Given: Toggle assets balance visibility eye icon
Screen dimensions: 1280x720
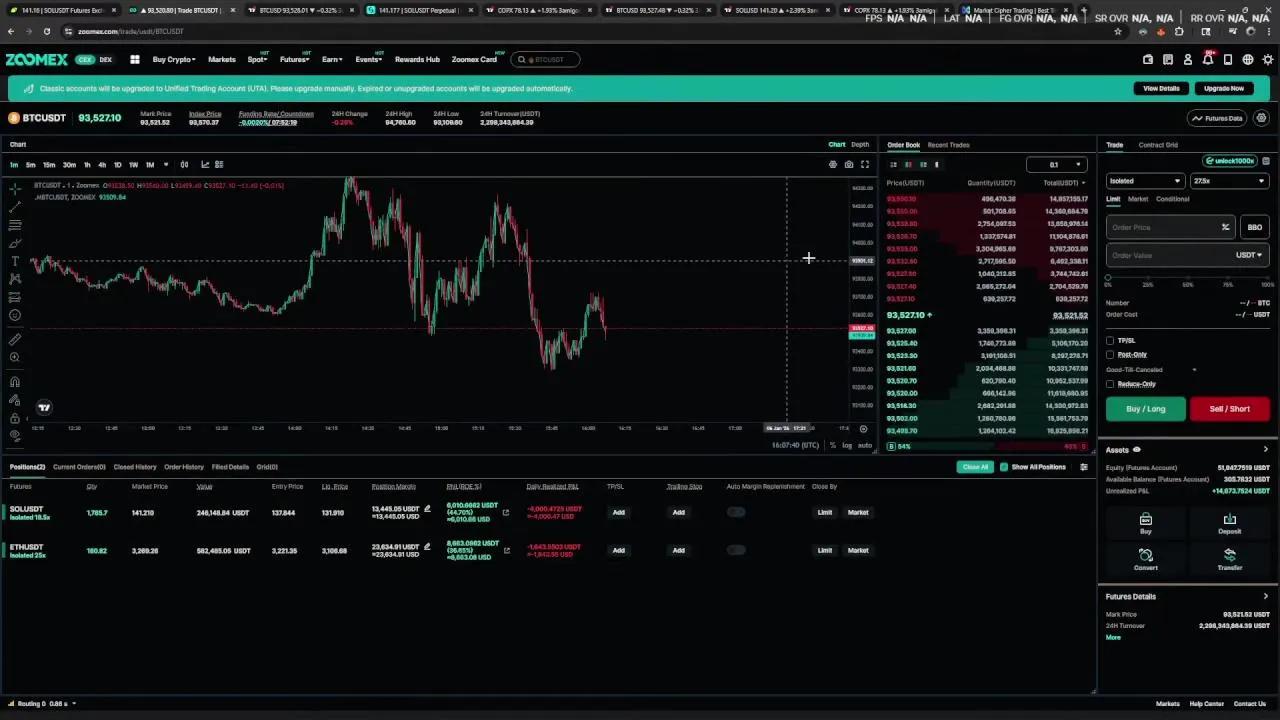Looking at the screenshot, I should 1137,450.
